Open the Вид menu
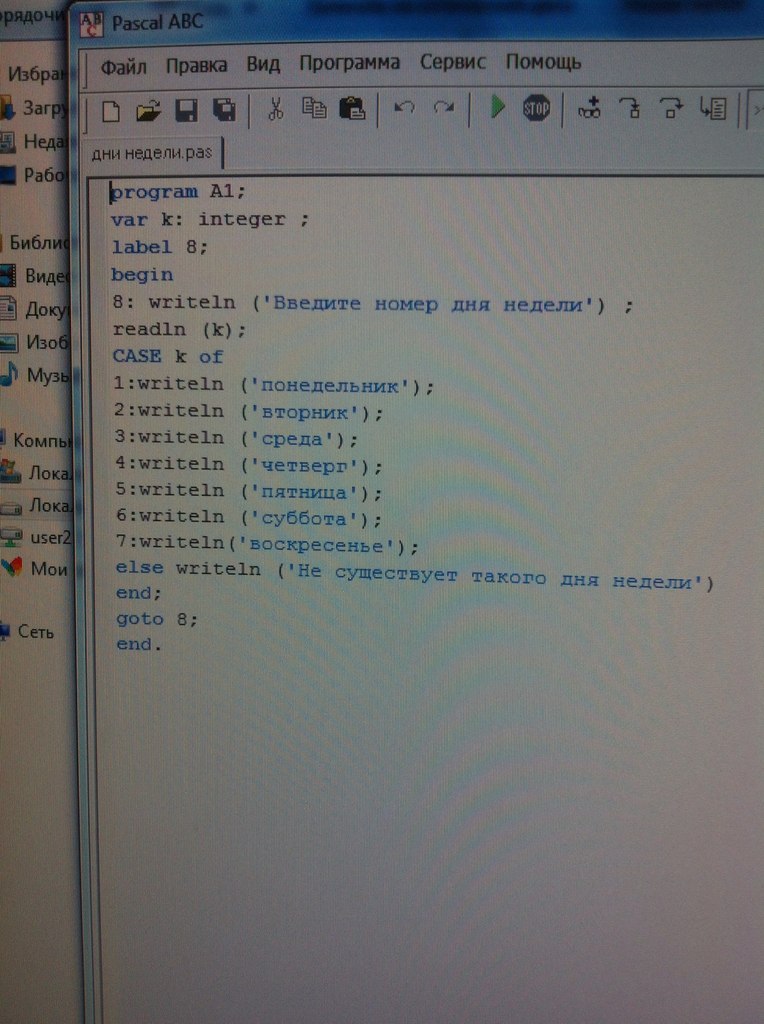 (263, 64)
